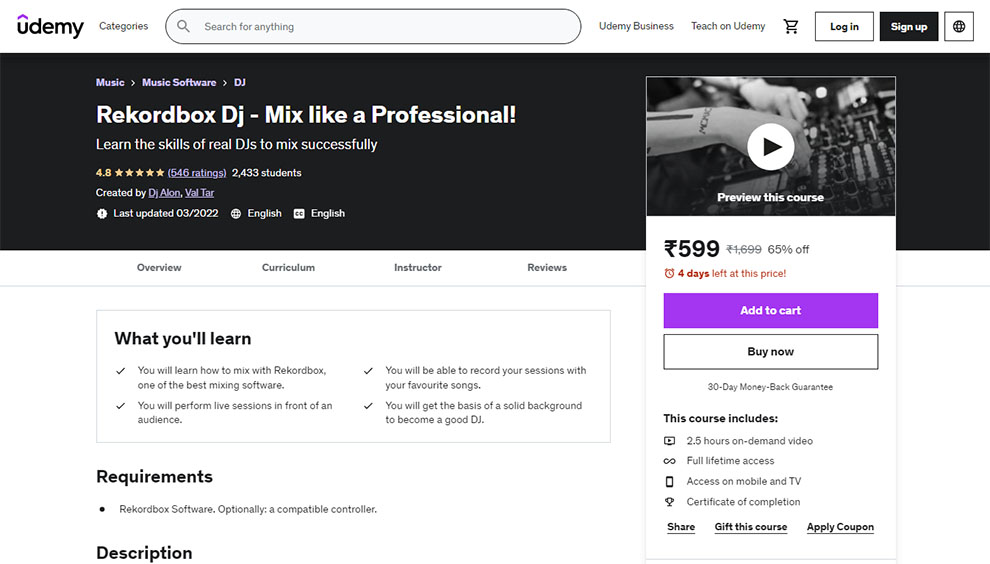The height and width of the screenshot is (564, 990).
Task: Open instructor Dj Alon profile
Action: [164, 193]
